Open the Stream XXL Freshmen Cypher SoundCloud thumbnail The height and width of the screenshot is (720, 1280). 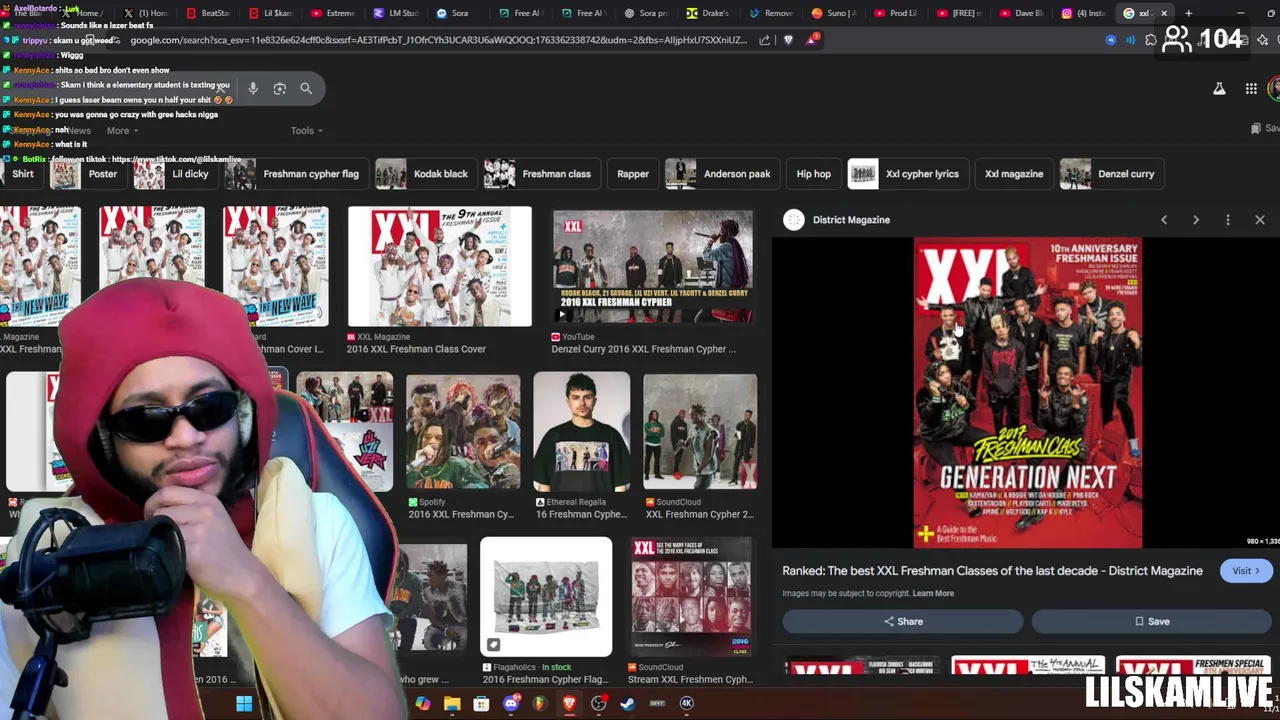(x=691, y=597)
